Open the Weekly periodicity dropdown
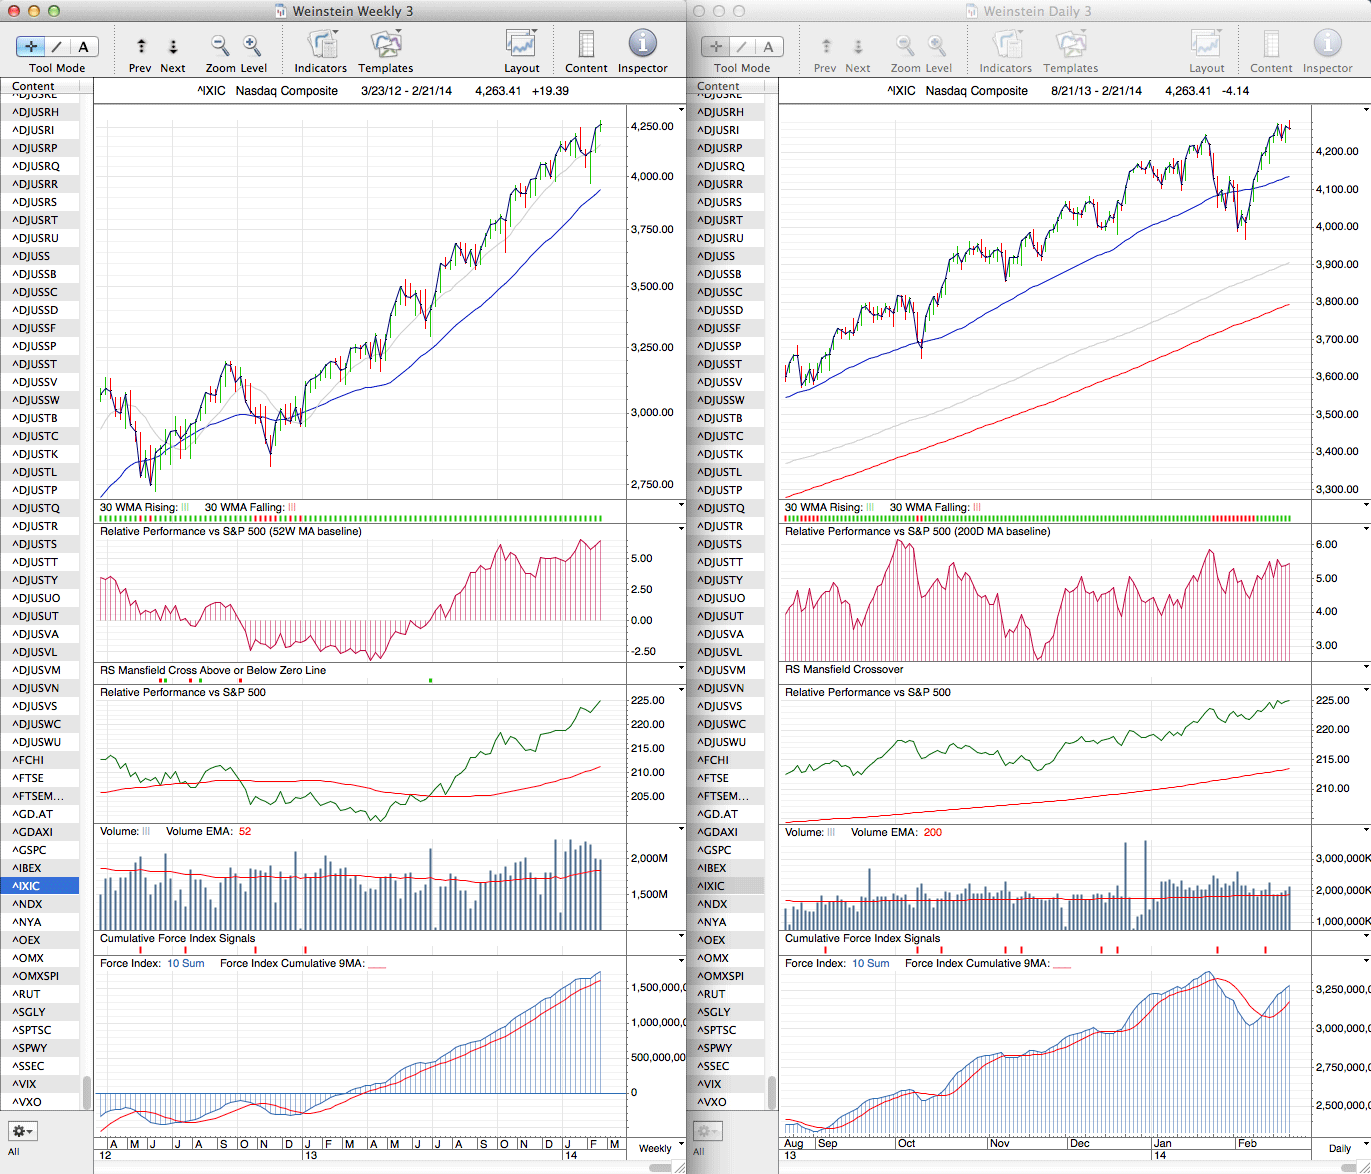The image size is (1371, 1174). (661, 1148)
